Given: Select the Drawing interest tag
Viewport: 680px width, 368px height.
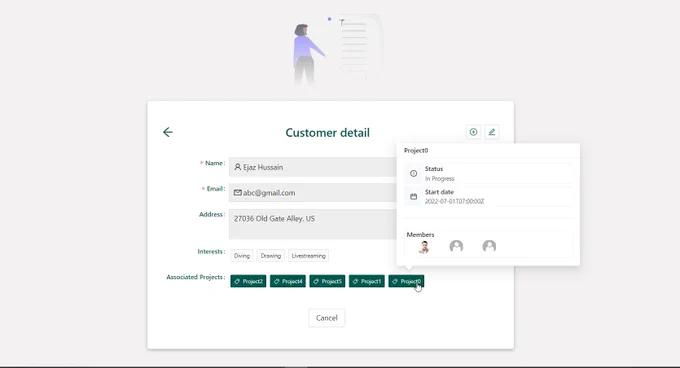Looking at the screenshot, I should point(271,256).
